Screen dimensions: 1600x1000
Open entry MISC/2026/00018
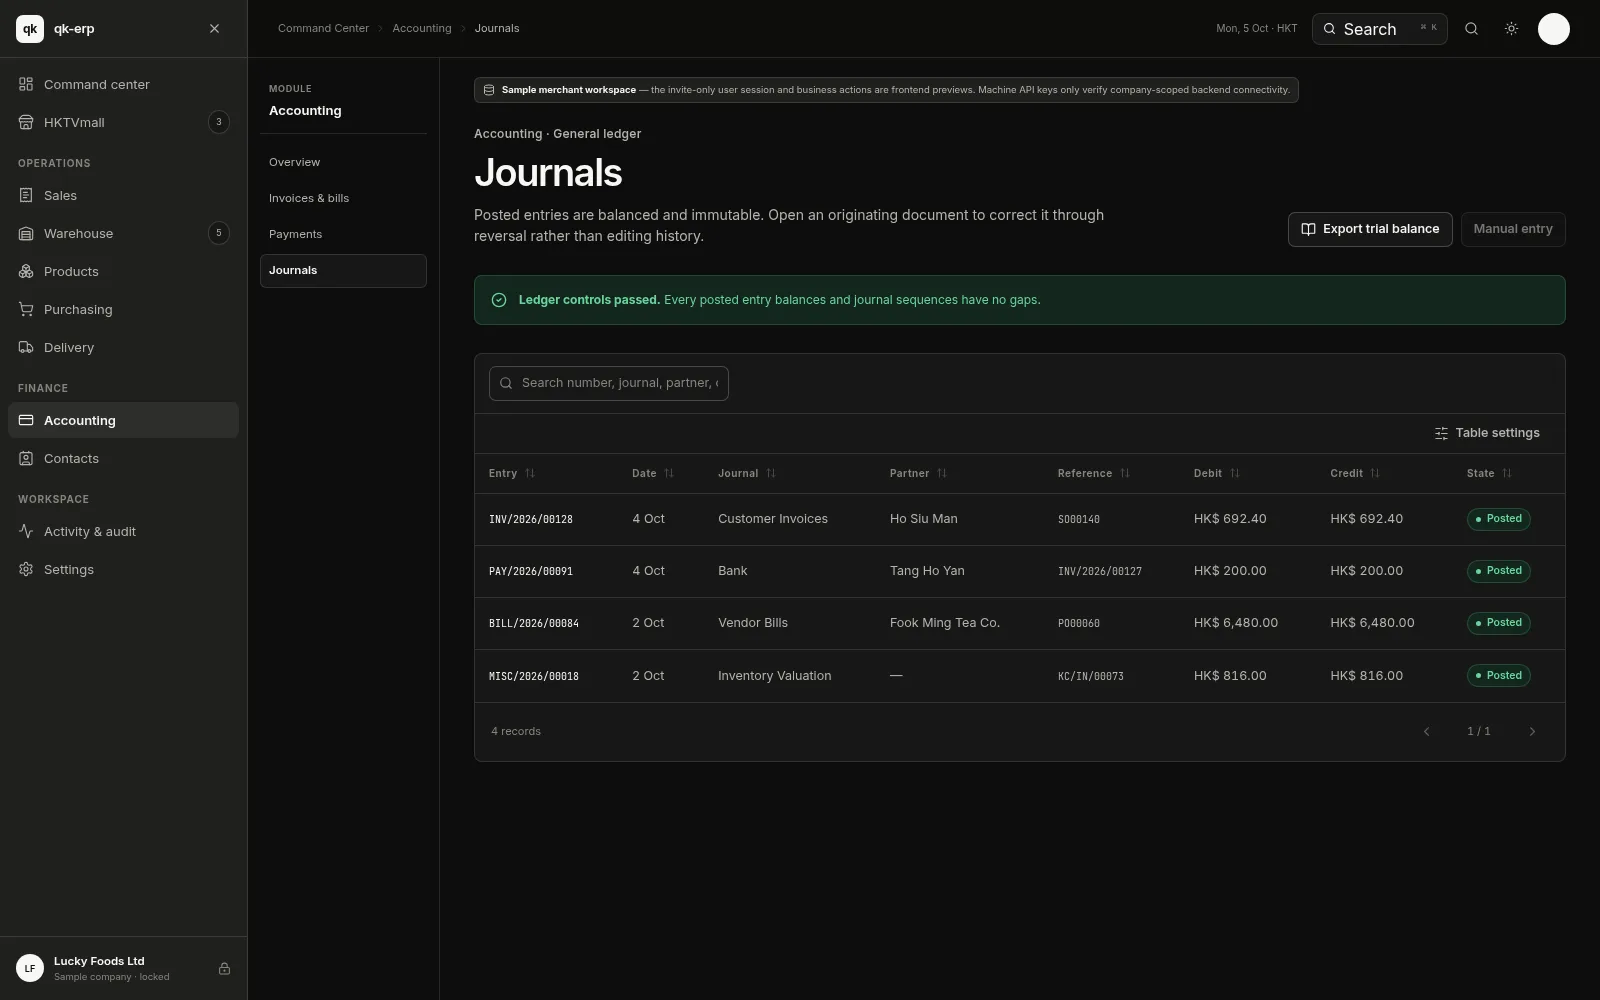pyautogui.click(x=534, y=676)
